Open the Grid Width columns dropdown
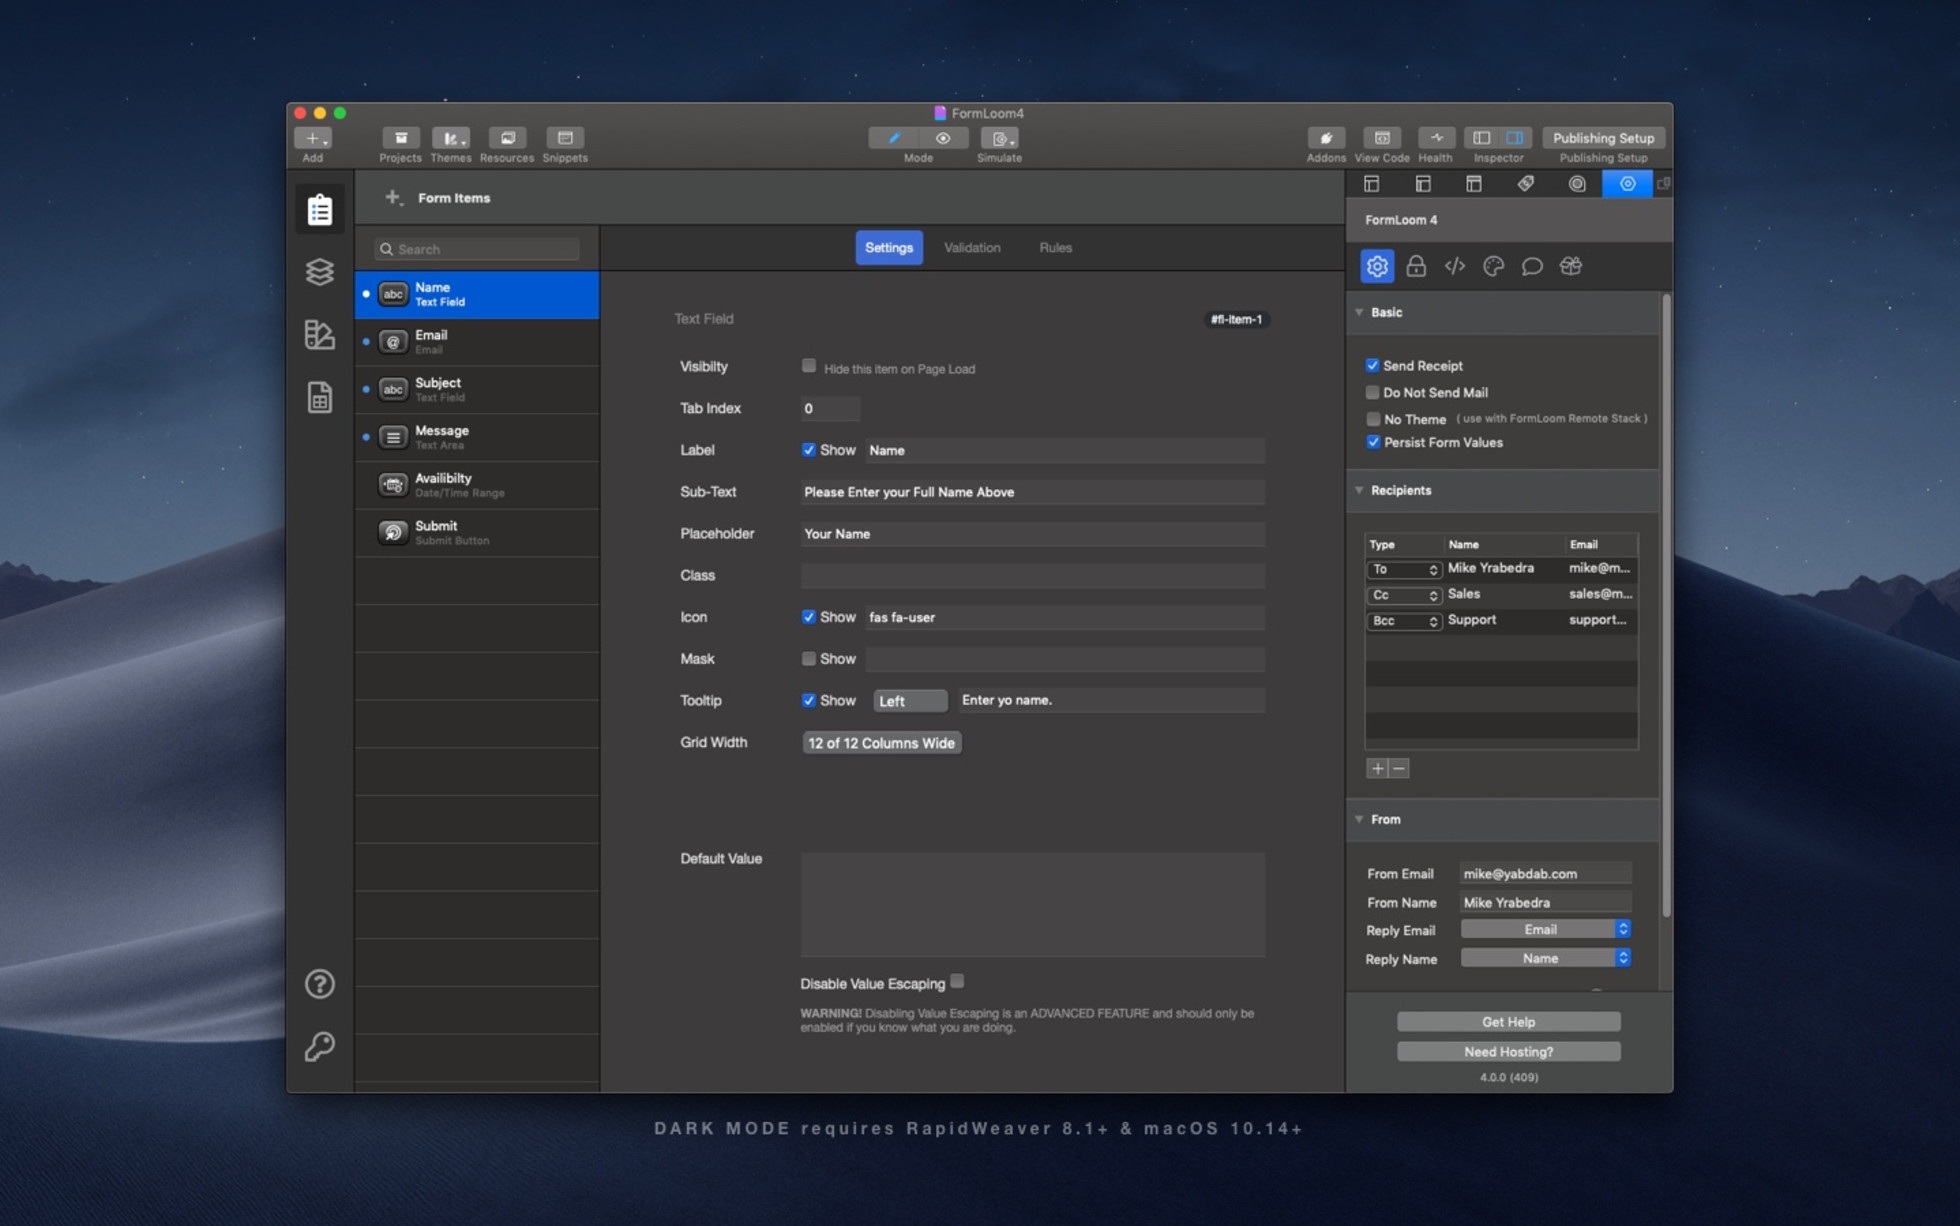Screen dimensions: 1960x1226 881,743
